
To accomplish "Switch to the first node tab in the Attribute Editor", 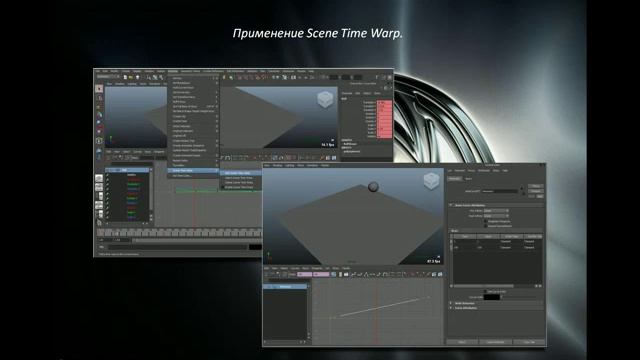I will pyautogui.click(x=454, y=178).
